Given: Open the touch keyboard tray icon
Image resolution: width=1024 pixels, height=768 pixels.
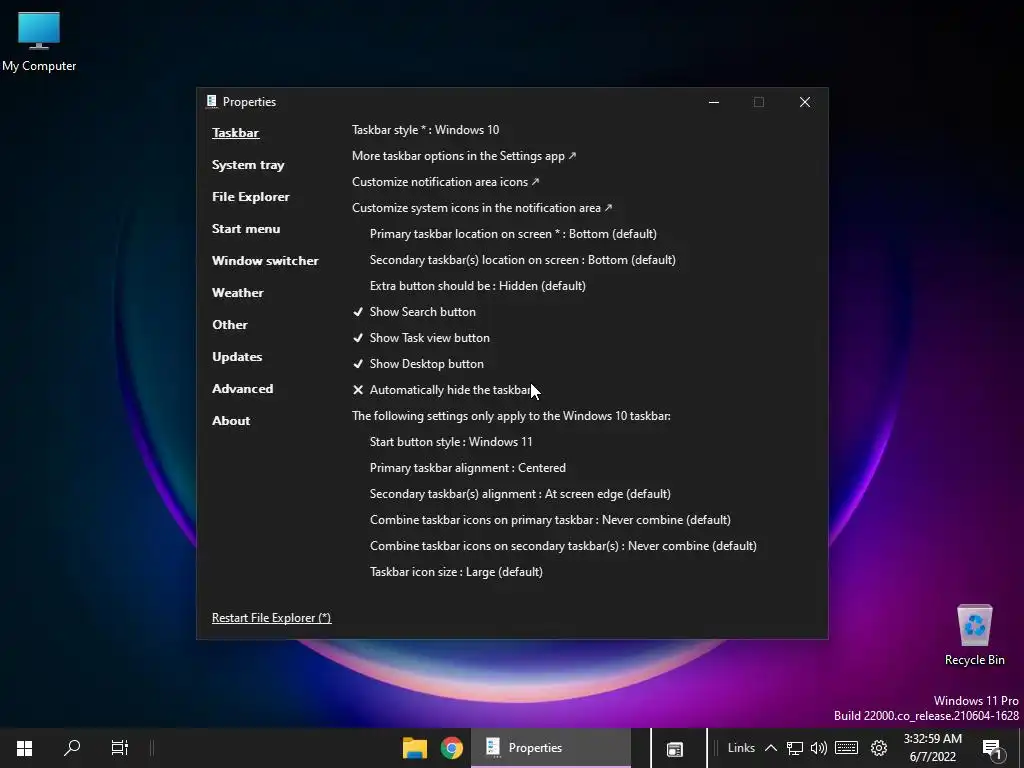Looking at the screenshot, I should pos(846,748).
